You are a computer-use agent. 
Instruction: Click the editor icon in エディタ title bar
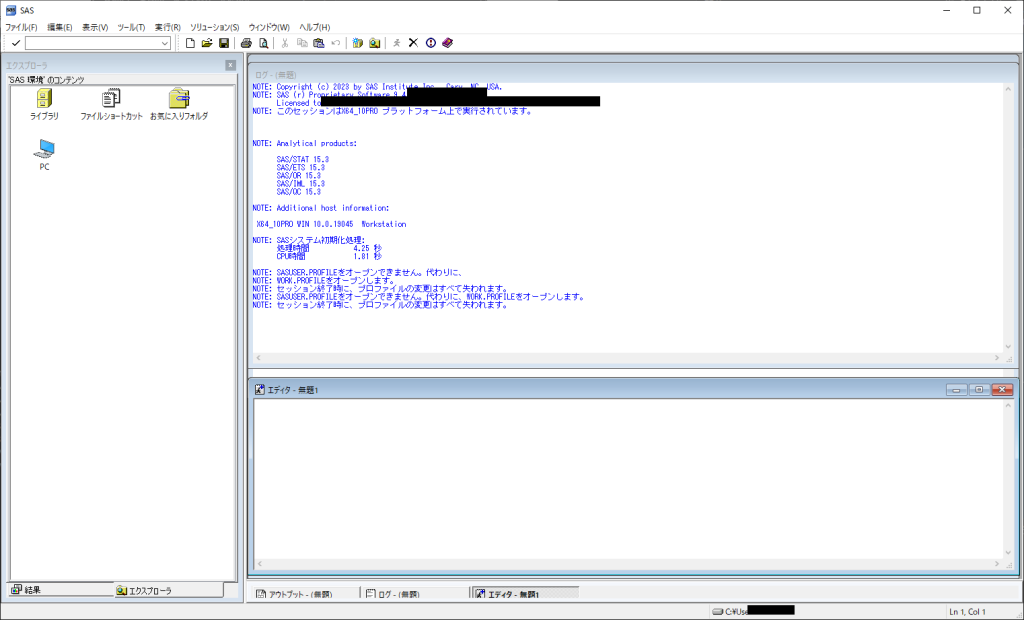point(259,390)
